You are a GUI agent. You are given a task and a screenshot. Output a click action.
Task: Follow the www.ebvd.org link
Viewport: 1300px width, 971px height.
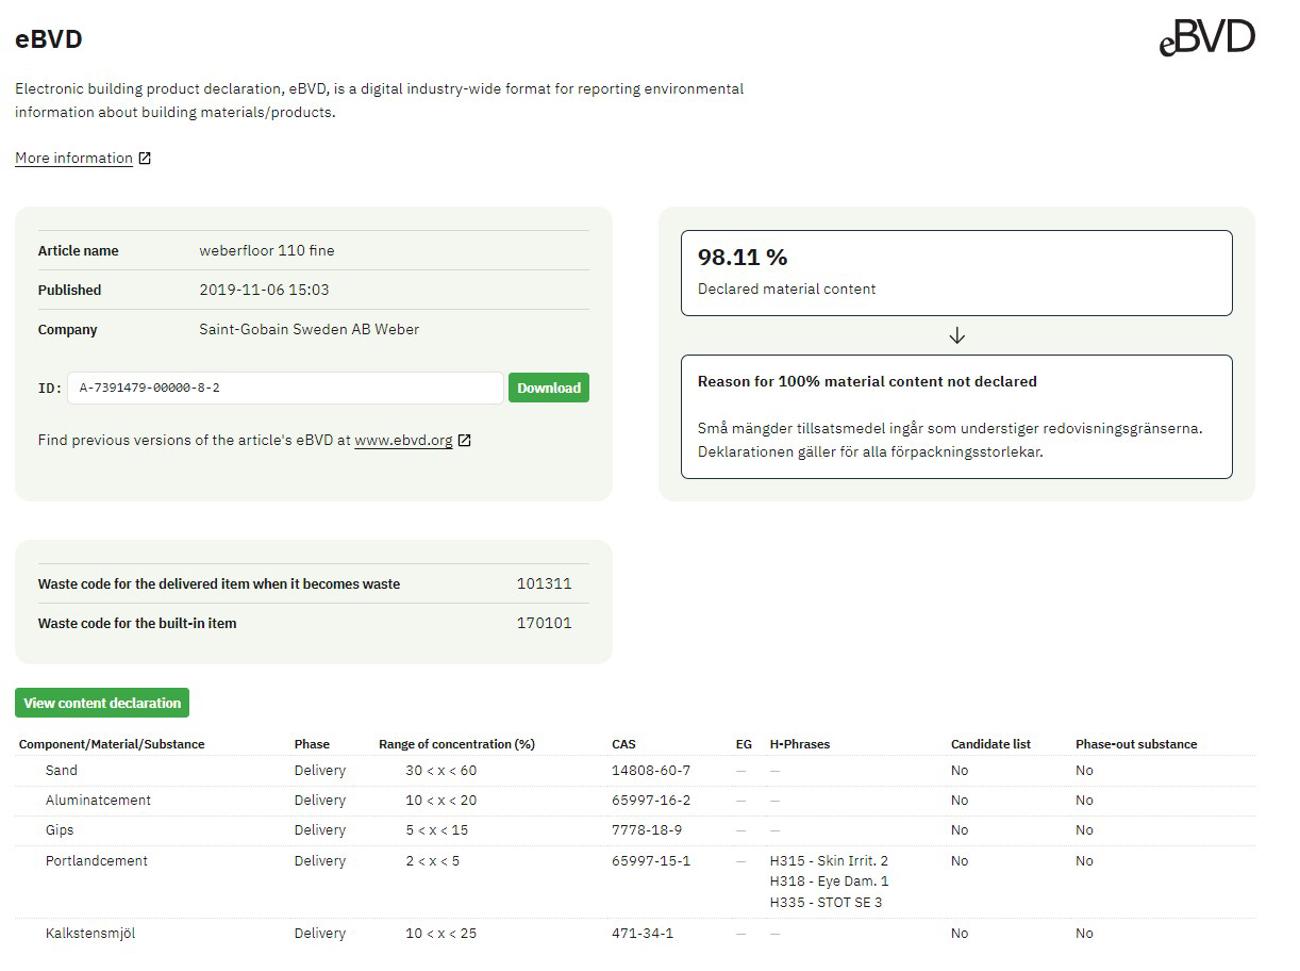click(403, 440)
